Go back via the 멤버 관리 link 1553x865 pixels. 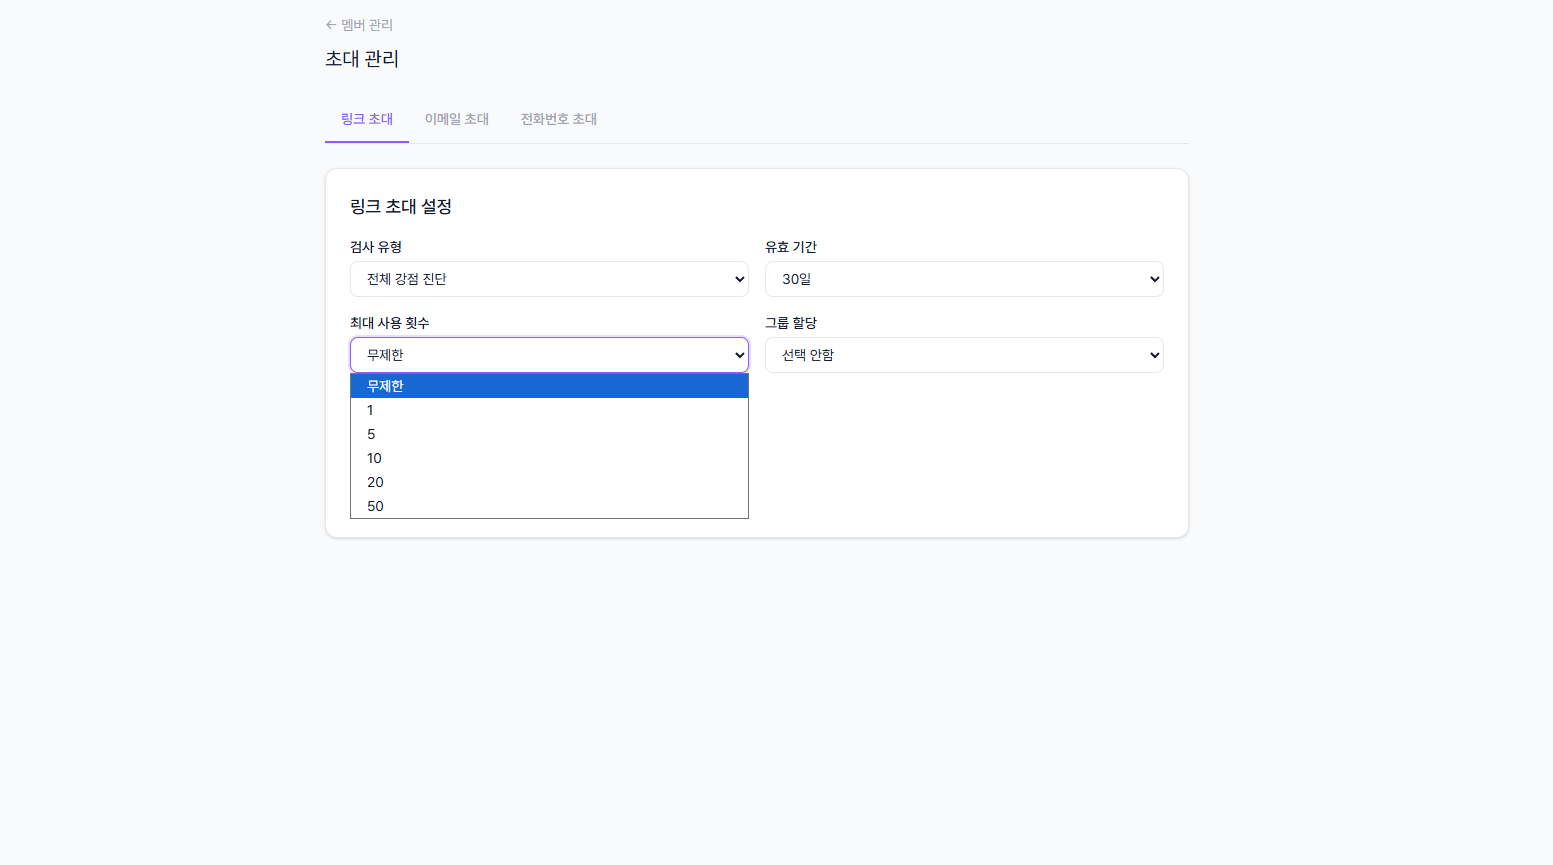[366, 24]
